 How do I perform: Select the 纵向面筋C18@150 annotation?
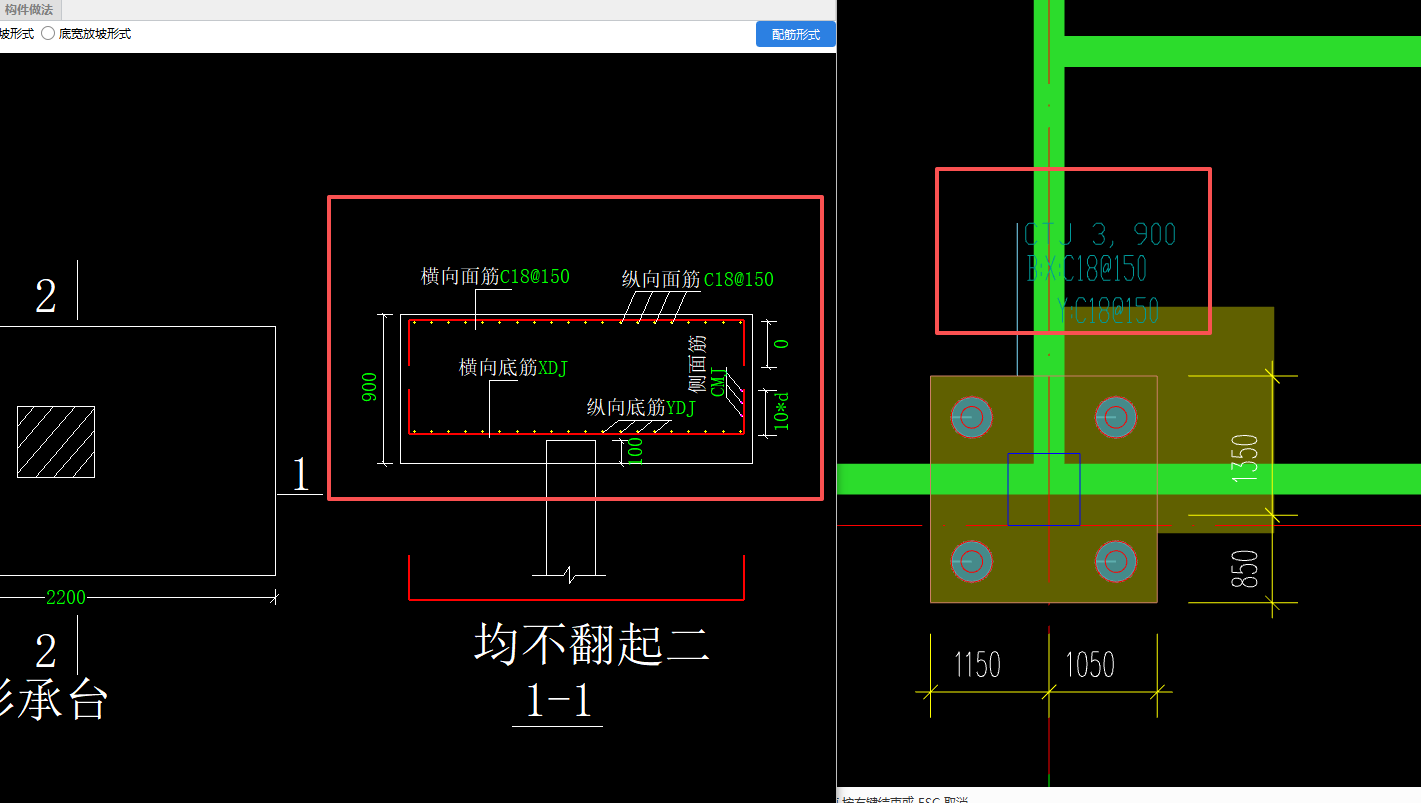point(695,279)
